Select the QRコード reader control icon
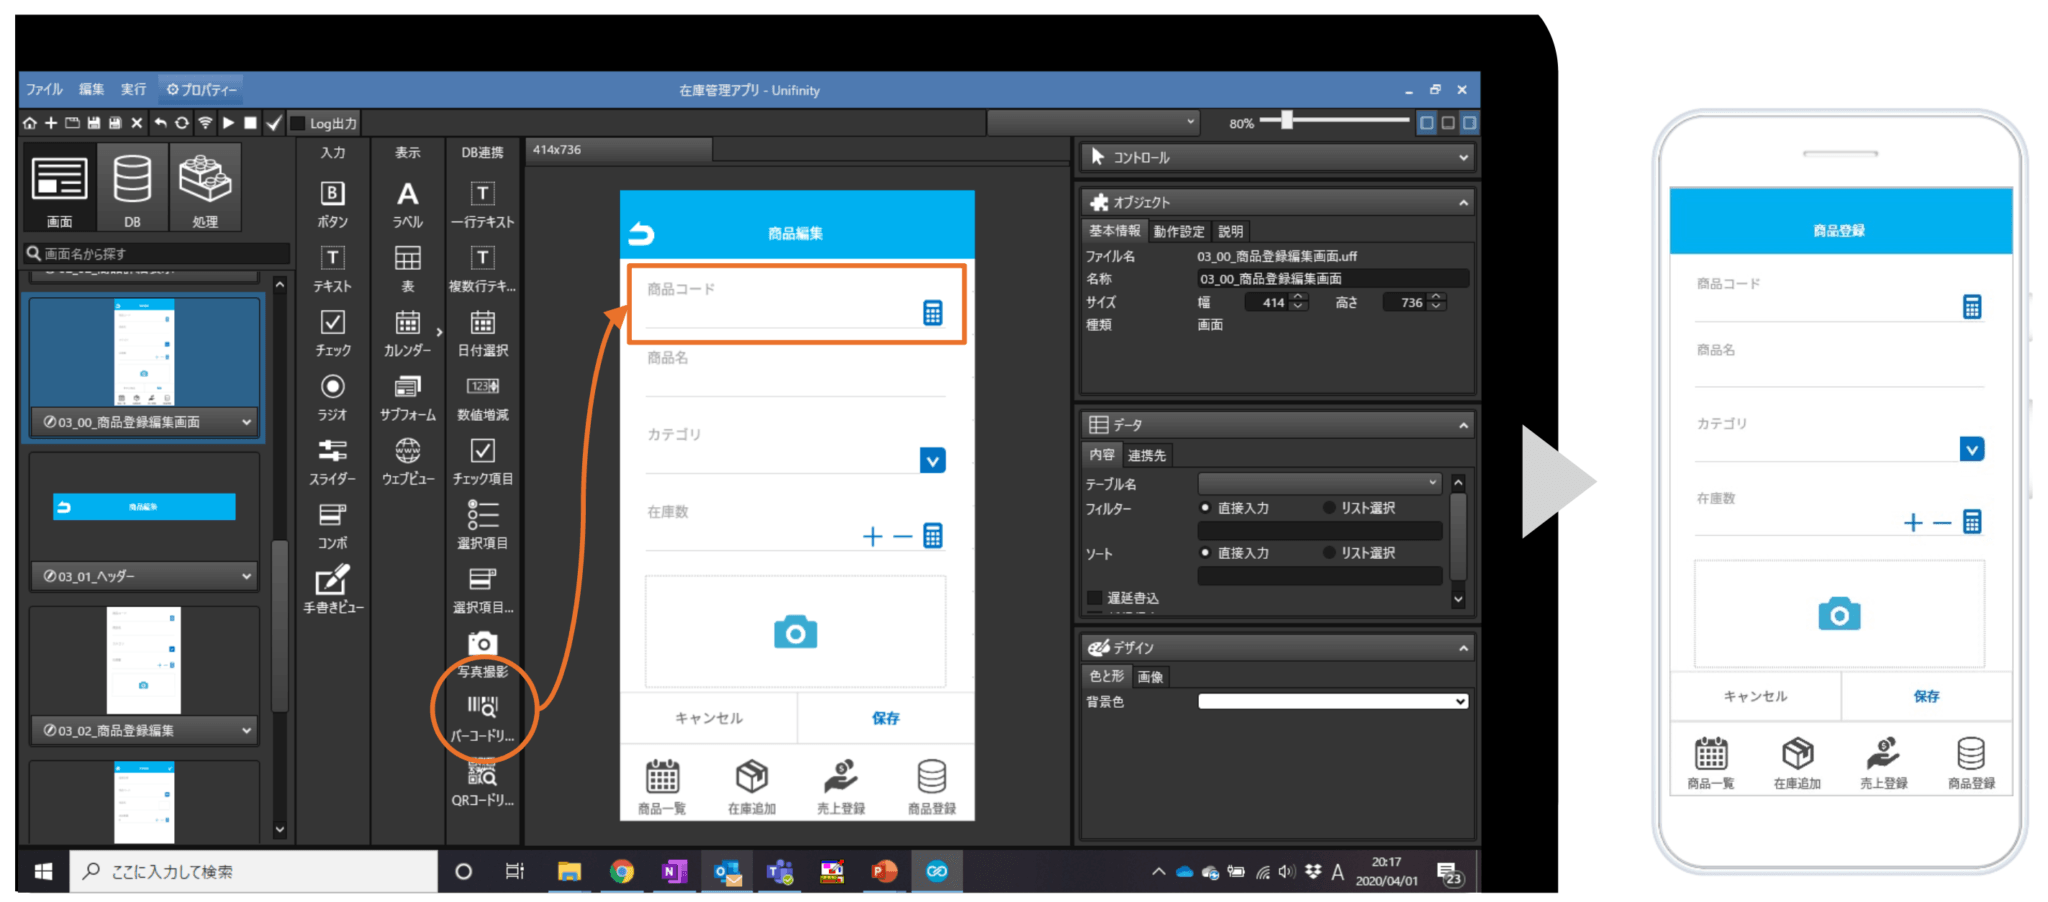 click(482, 785)
